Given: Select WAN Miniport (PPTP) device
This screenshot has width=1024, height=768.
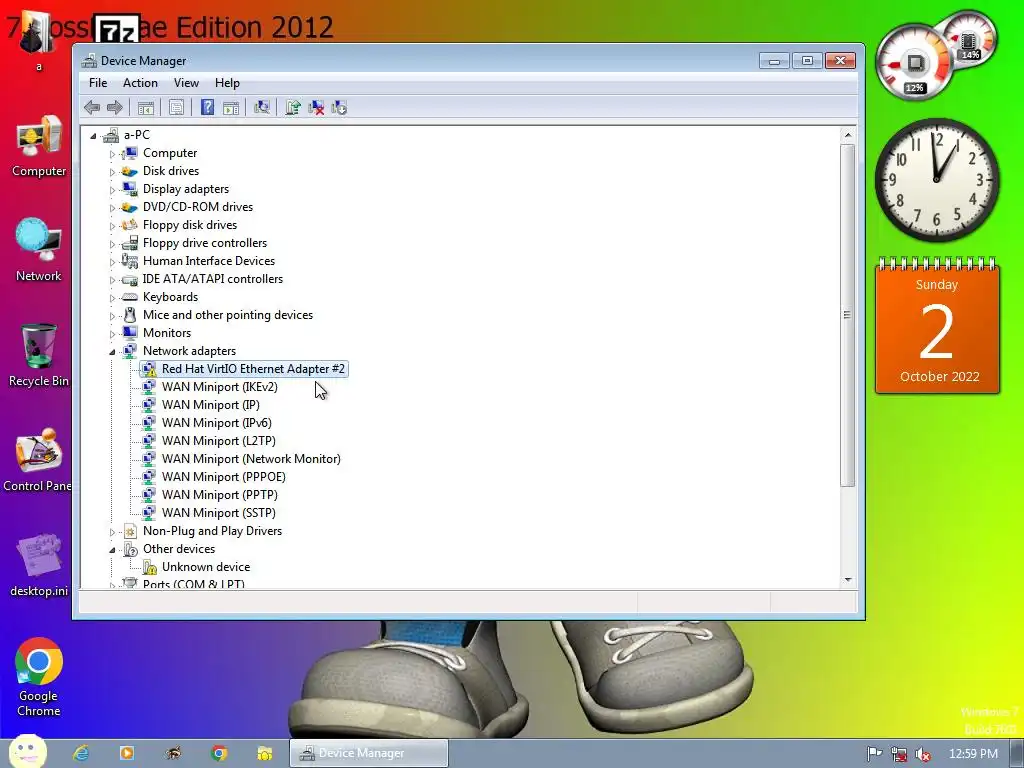Looking at the screenshot, I should (219, 494).
